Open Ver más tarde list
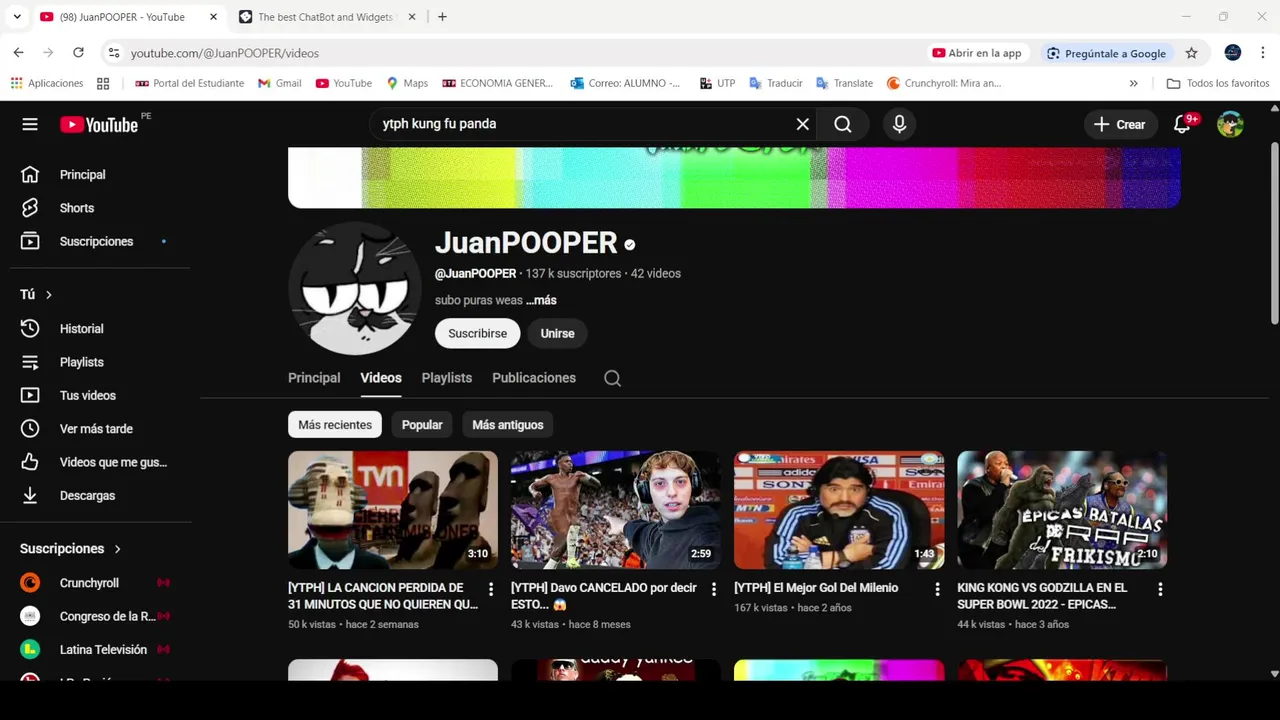Viewport: 1280px width, 720px height. click(x=95, y=428)
